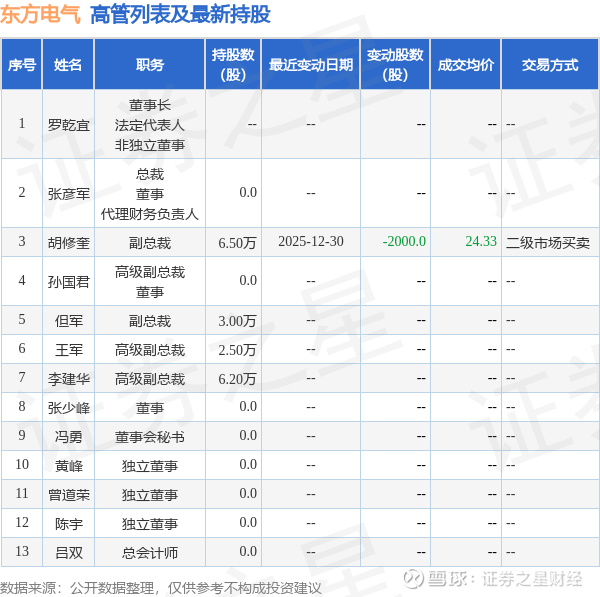
Task: Click the 数据来源 disclaimer footer text
Action: [161, 588]
